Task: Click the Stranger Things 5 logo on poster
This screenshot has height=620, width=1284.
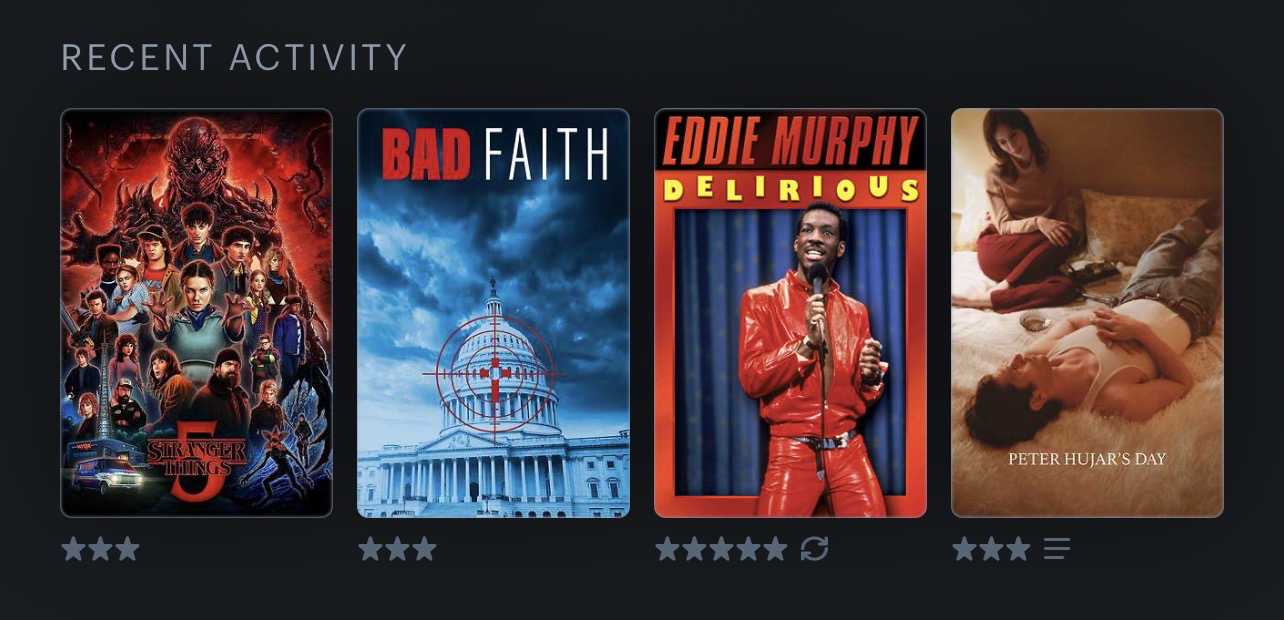Action: tap(196, 462)
